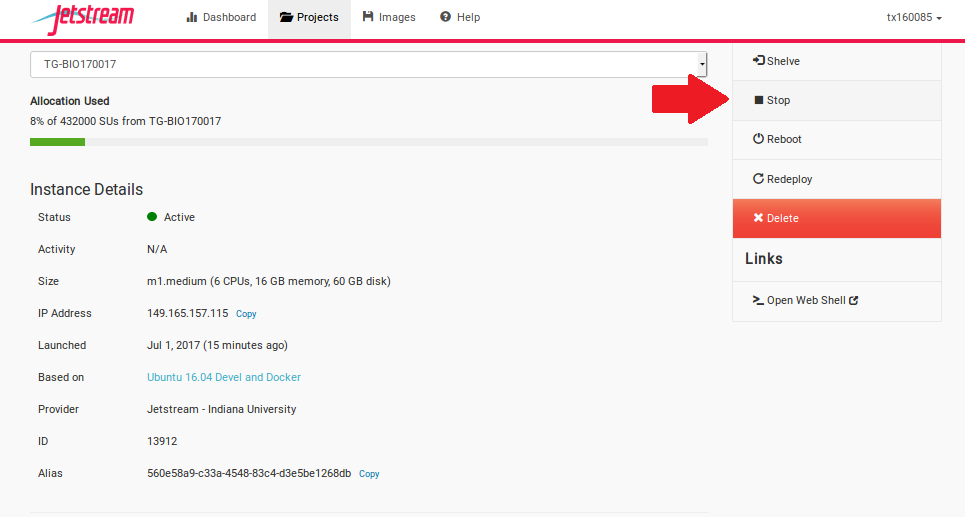Click the Shelve arrow icon
The height and width of the screenshot is (517, 965).
click(758, 60)
